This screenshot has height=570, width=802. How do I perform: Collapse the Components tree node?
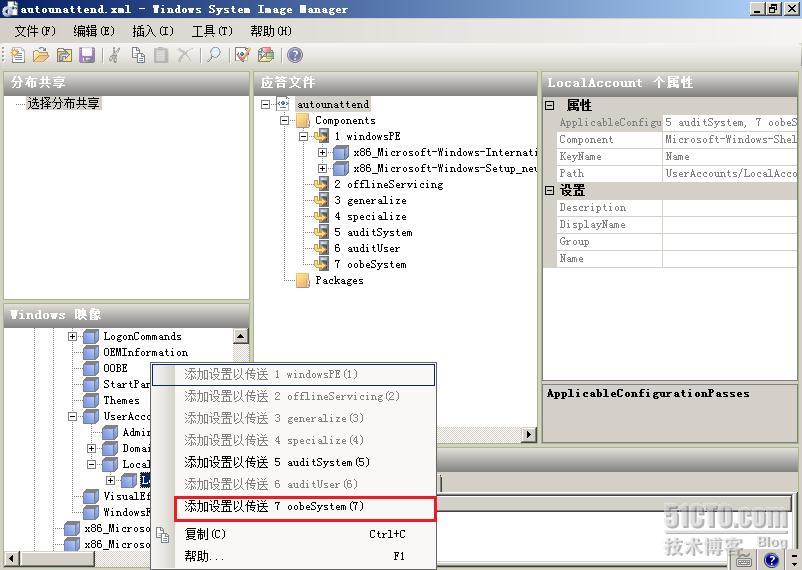(284, 120)
